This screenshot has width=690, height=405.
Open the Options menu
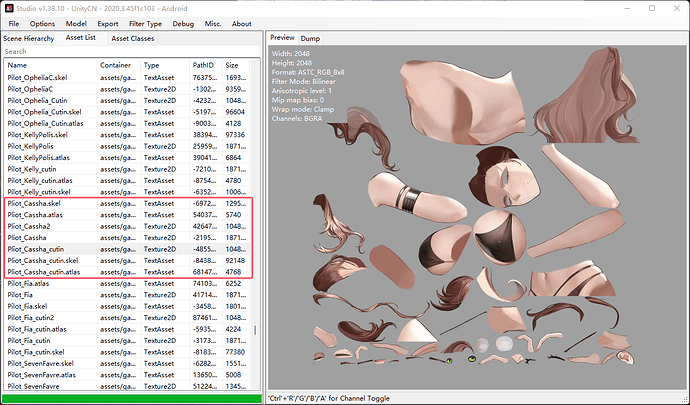[42, 23]
